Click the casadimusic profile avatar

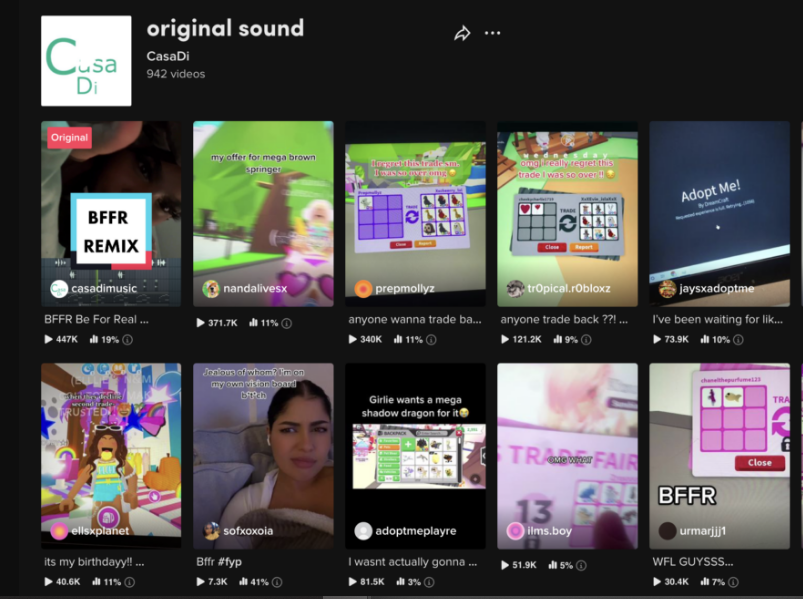tap(59, 289)
